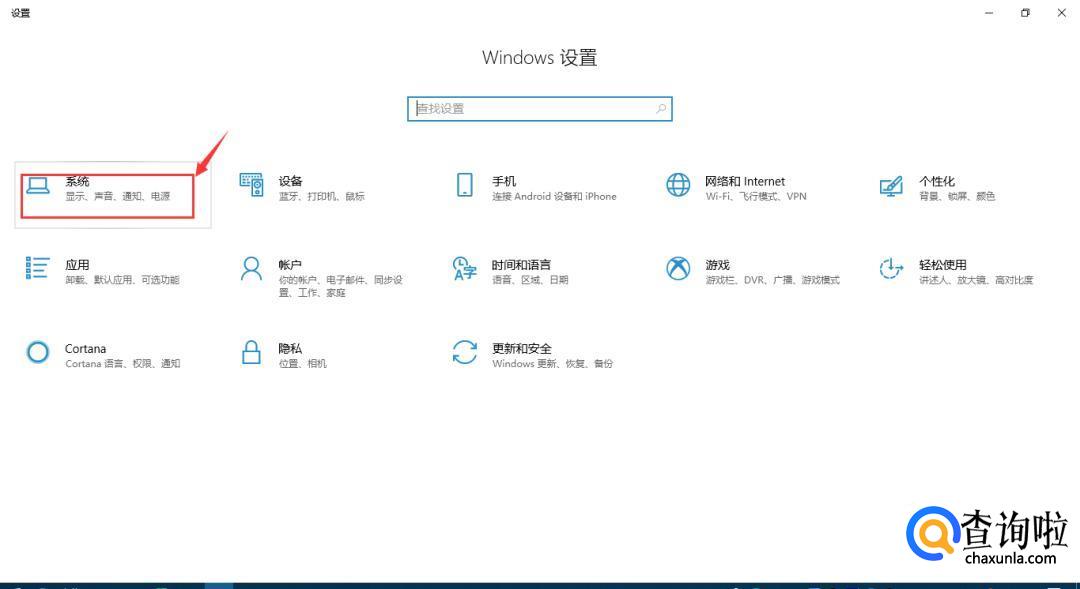The image size is (1080, 589).
Task: Click the 时间和语言 title text
Action: [x=521, y=265]
